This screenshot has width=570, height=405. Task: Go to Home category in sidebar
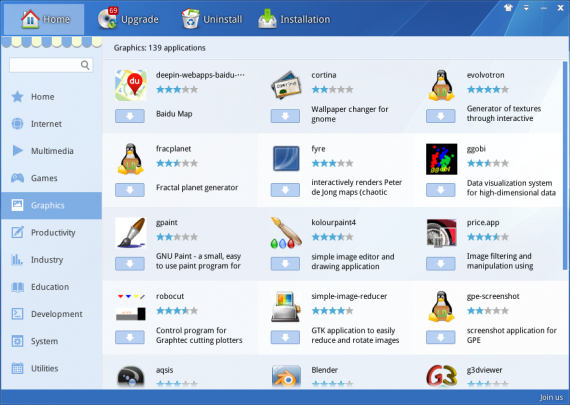tap(51, 97)
